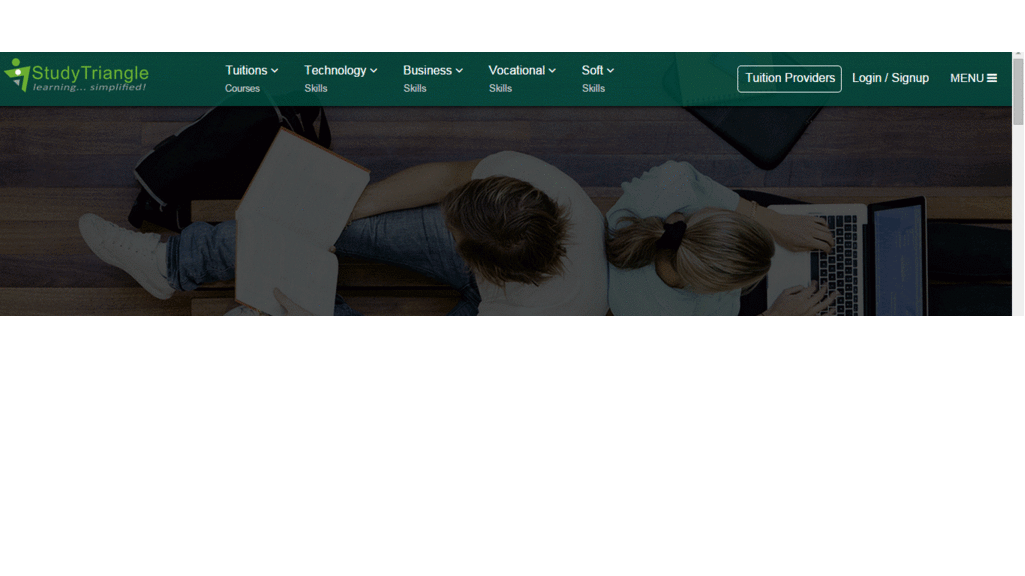Viewport: 1025px width, 576px height.
Task: Click the 'learning... simplified!' tagline
Action: 89,88
